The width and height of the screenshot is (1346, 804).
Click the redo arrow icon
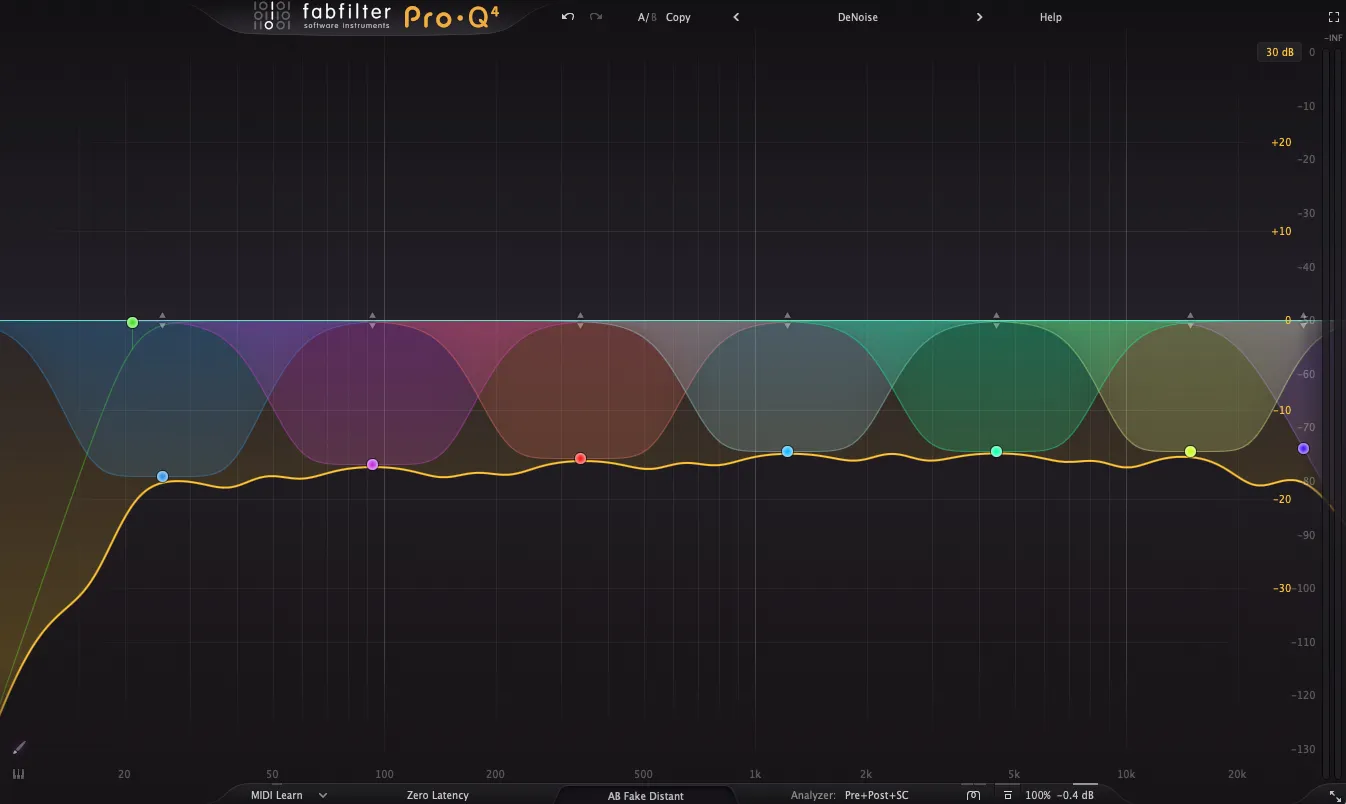point(596,17)
